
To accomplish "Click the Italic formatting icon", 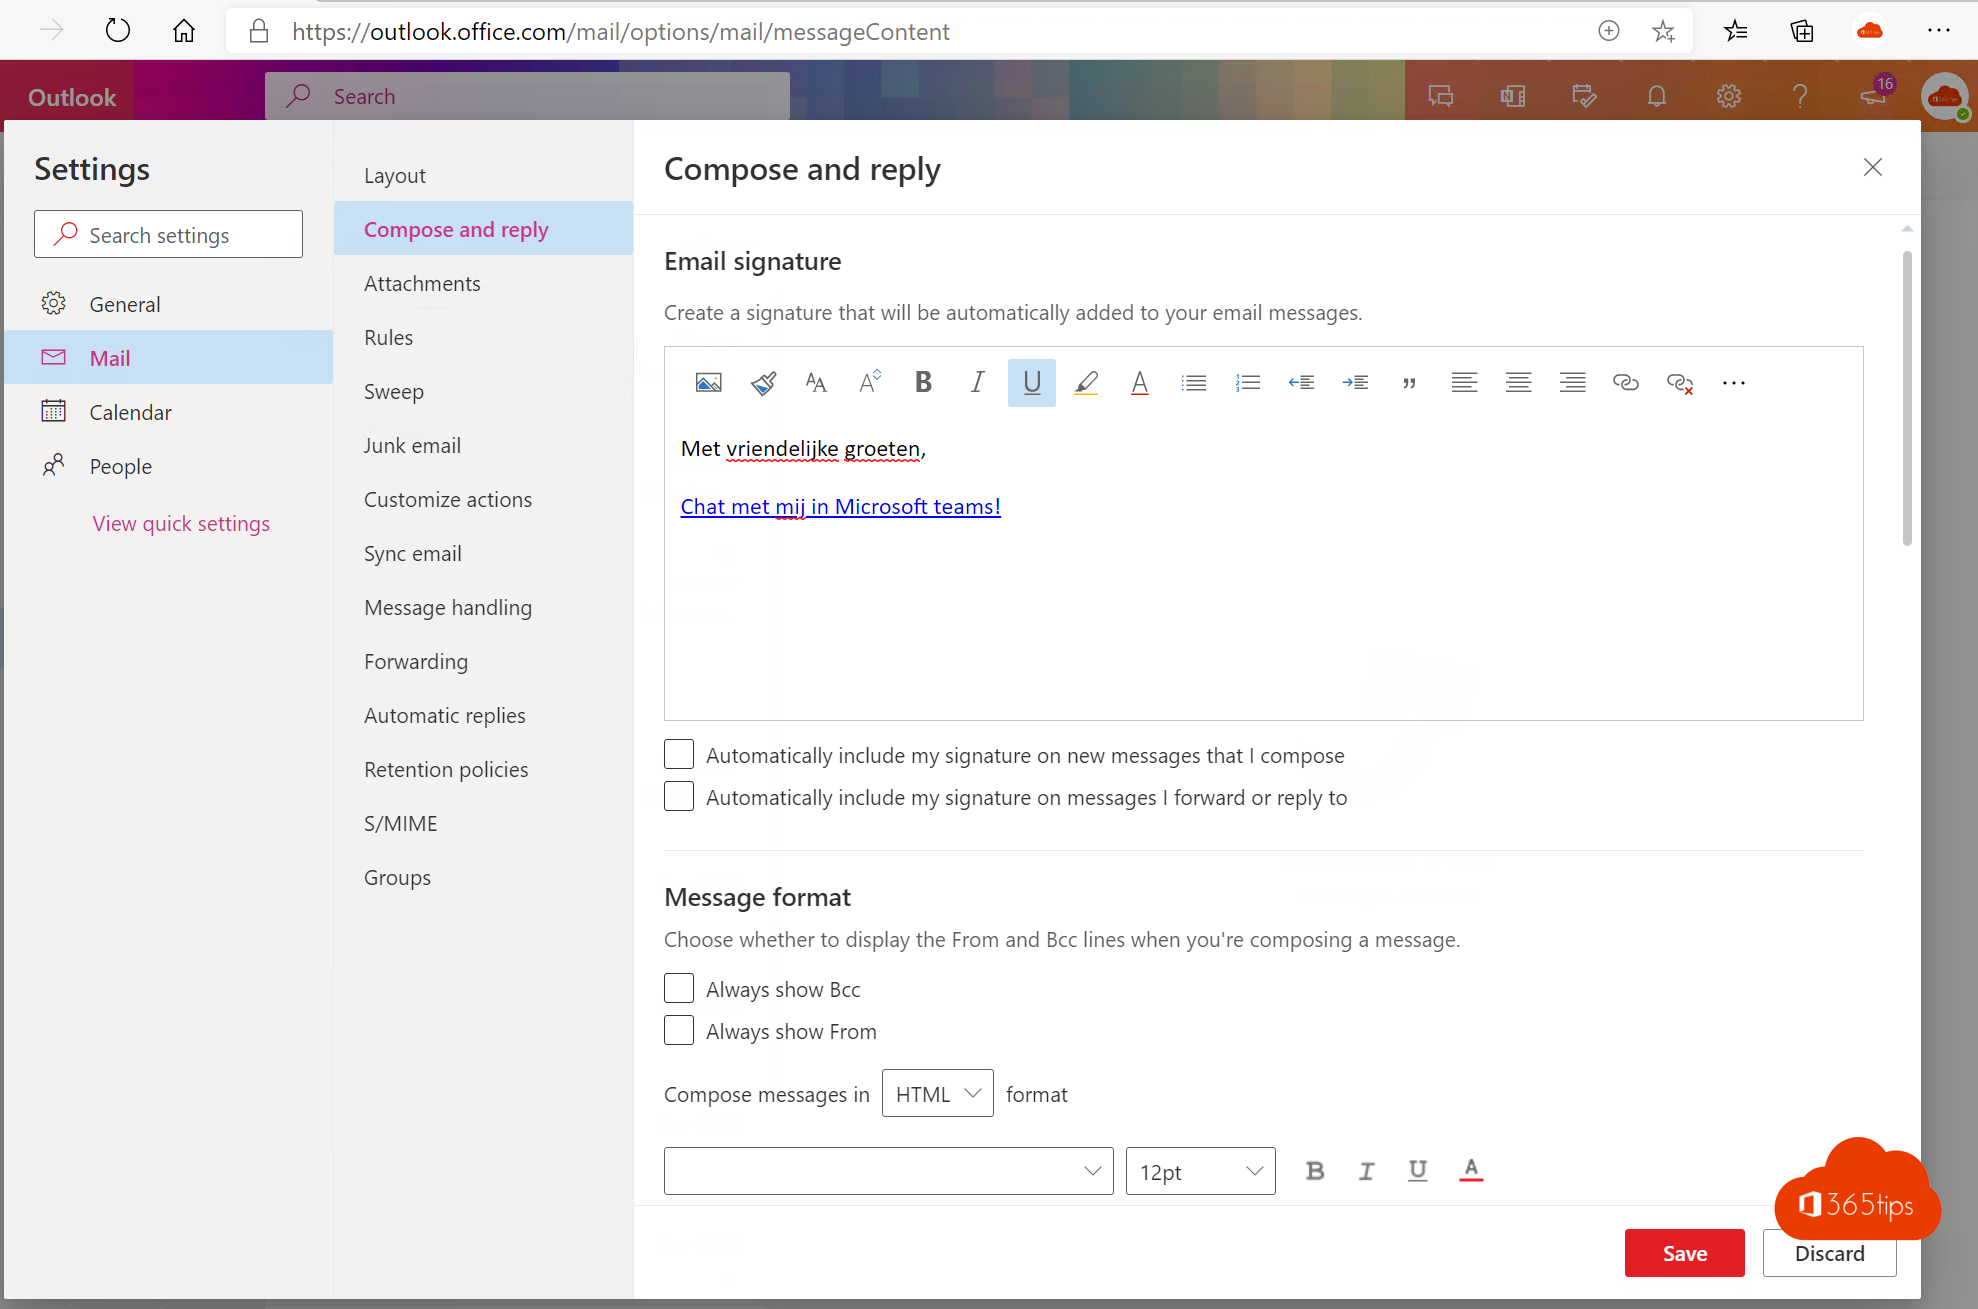I will coord(977,383).
